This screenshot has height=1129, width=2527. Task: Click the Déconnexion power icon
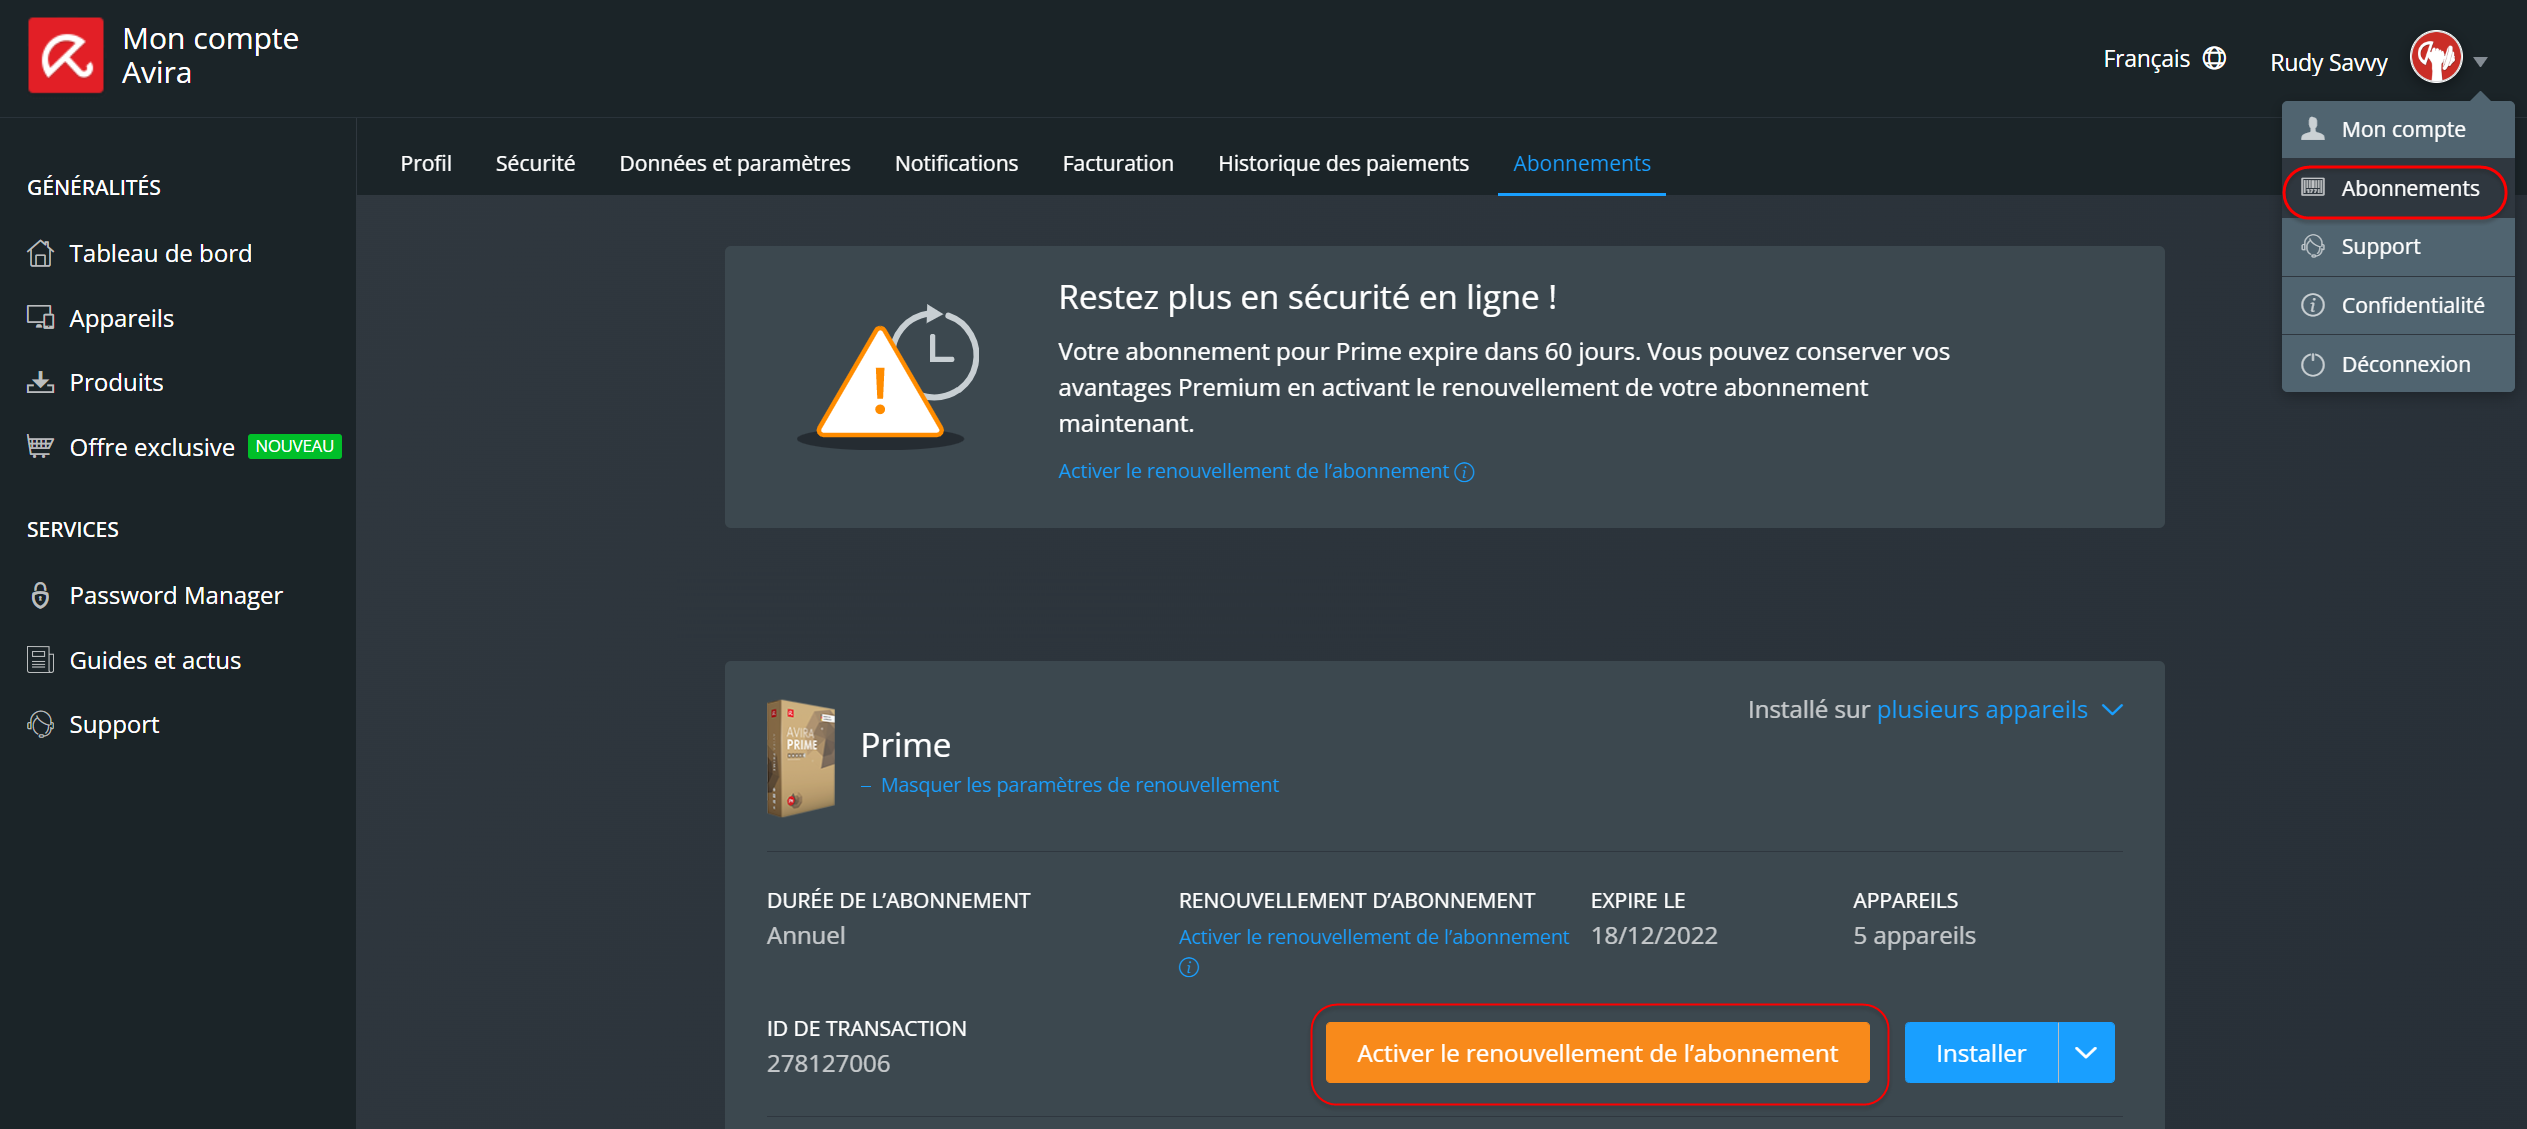2313,364
